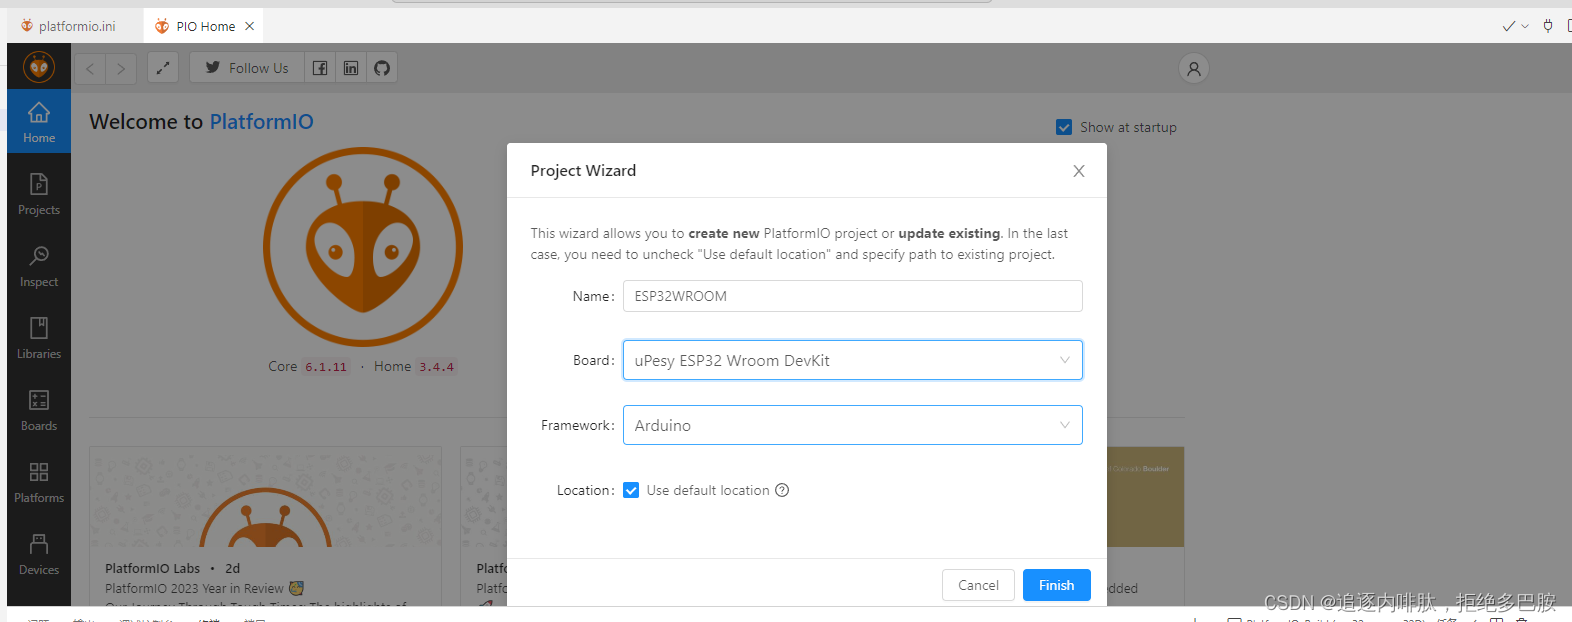This screenshot has height=622, width=1572.
Task: Click the Finish button
Action: pos(1056,585)
